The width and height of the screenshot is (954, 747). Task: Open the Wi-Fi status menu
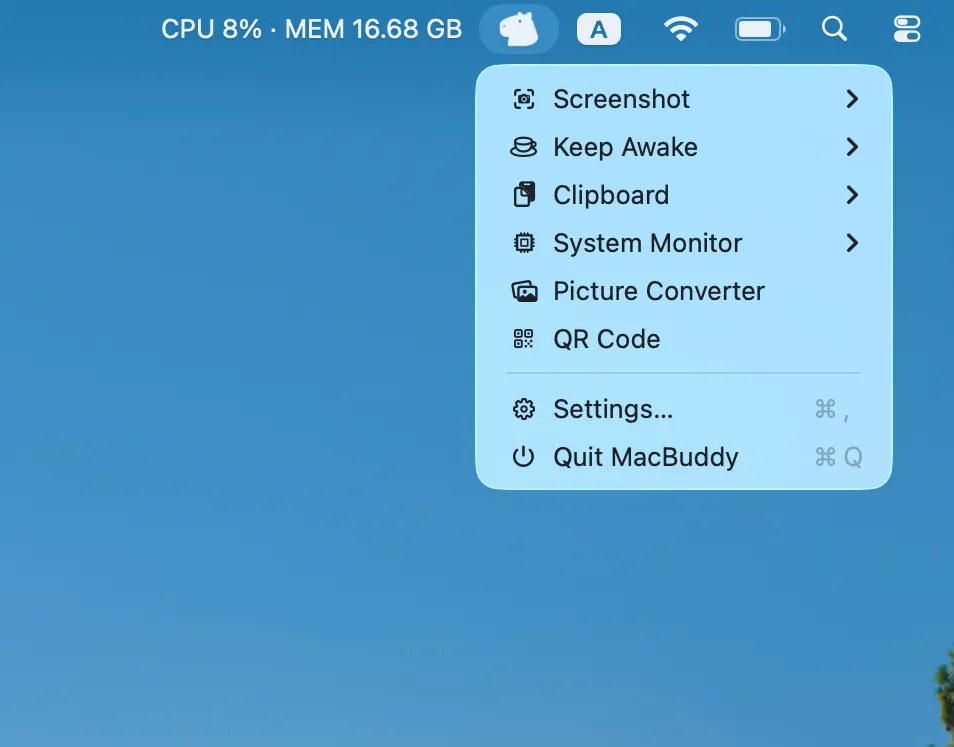(681, 29)
